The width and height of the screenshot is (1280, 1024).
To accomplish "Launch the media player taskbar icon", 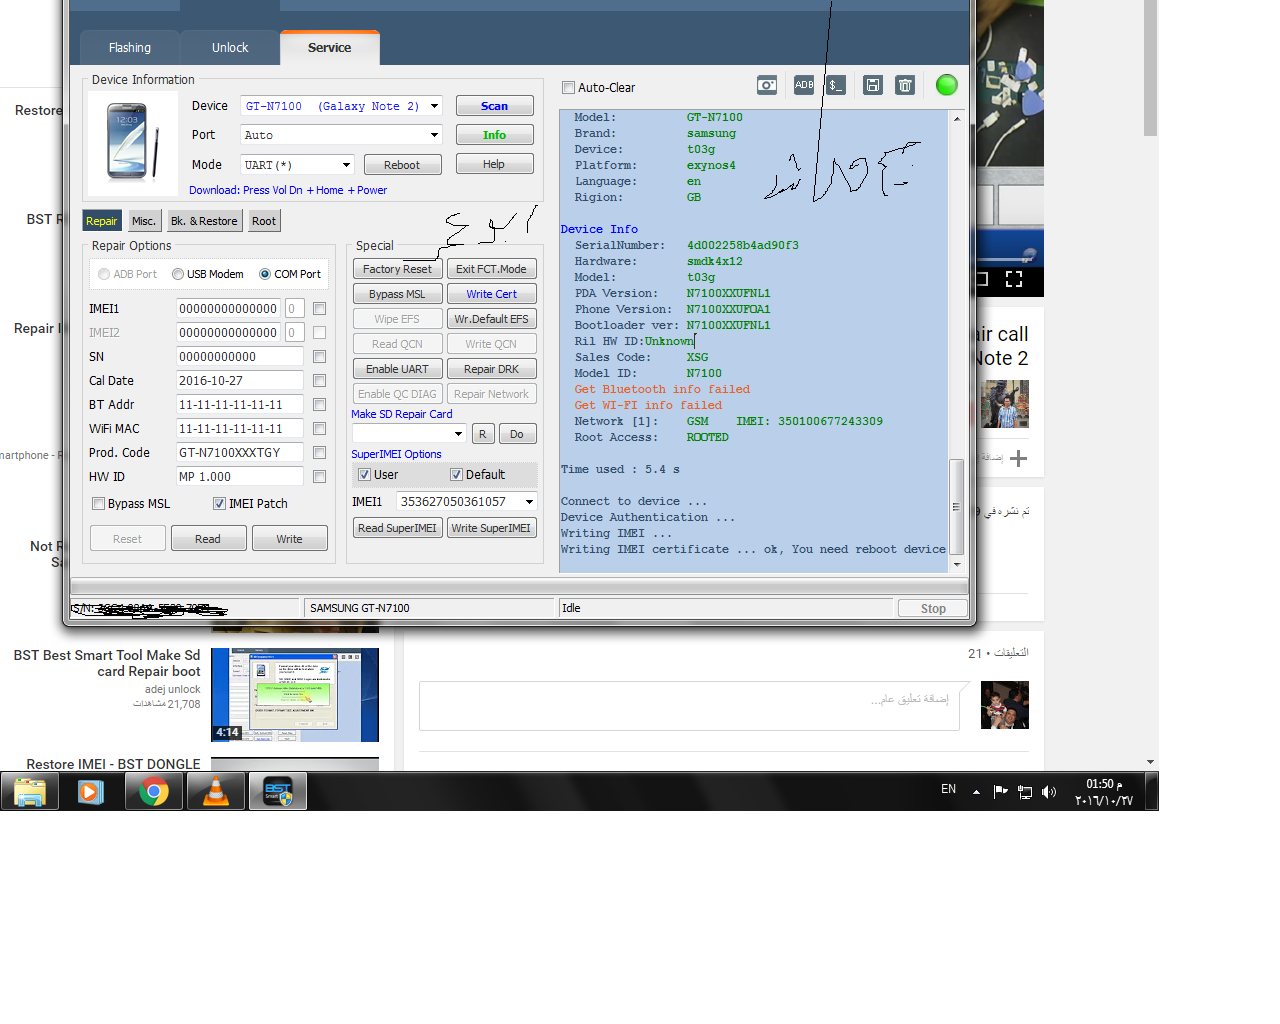I will point(91,792).
